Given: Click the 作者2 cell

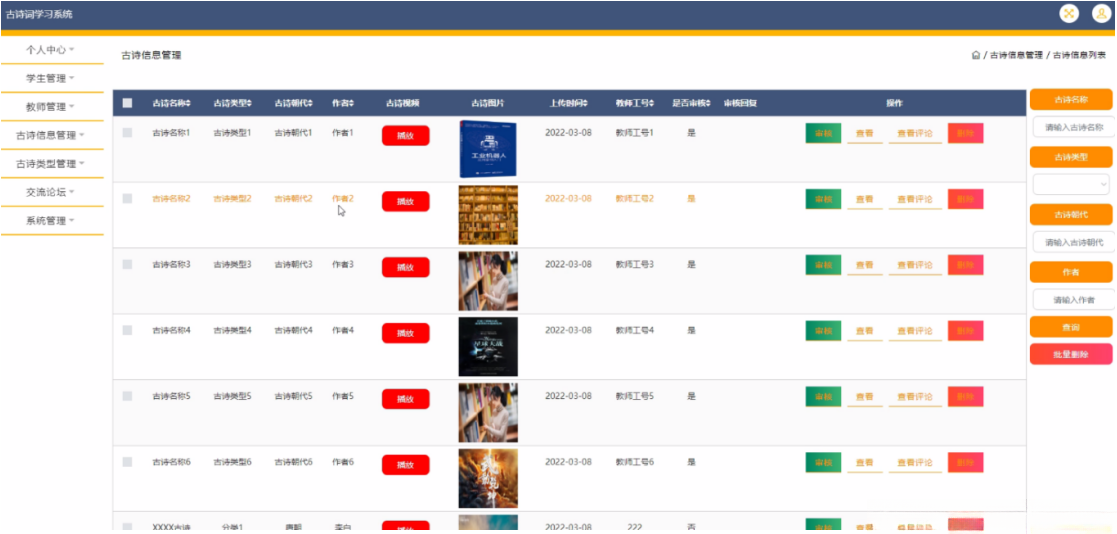Looking at the screenshot, I should click(343, 199).
